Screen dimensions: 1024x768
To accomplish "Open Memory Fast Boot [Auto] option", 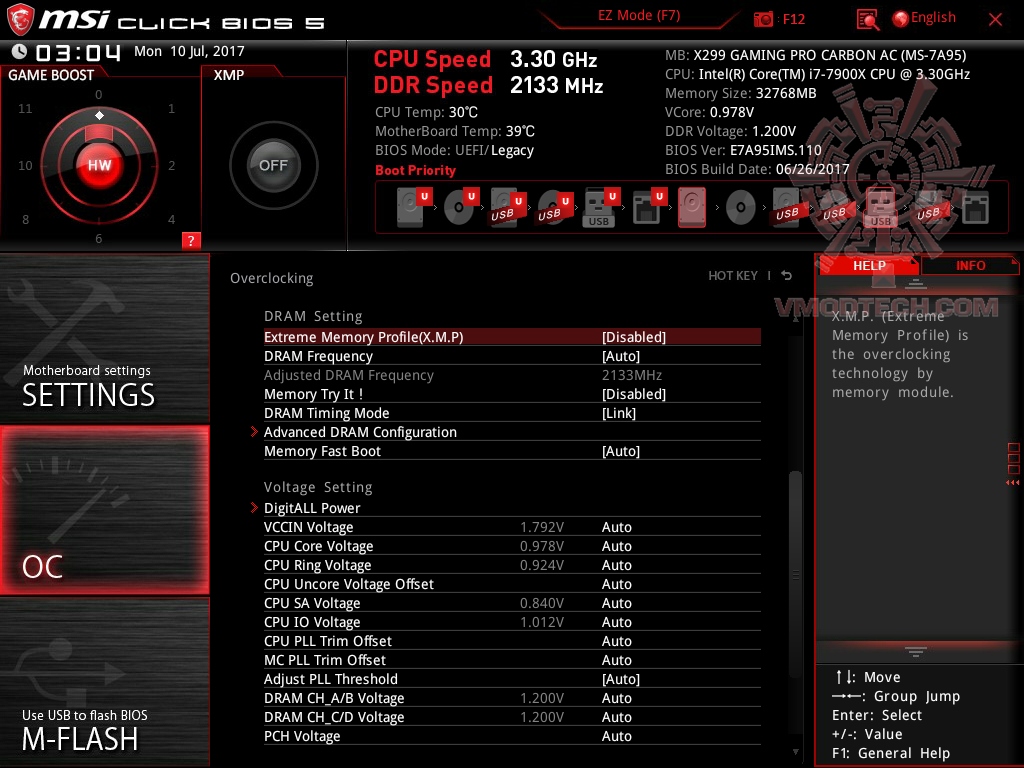I will click(512, 451).
